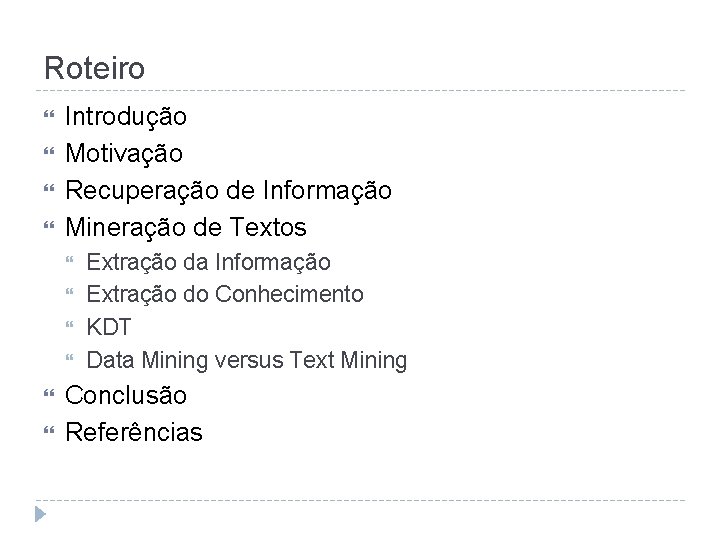Select the Extração do Conhecimento sub-item
Viewport: 720px width, 540px height.
click(x=225, y=295)
